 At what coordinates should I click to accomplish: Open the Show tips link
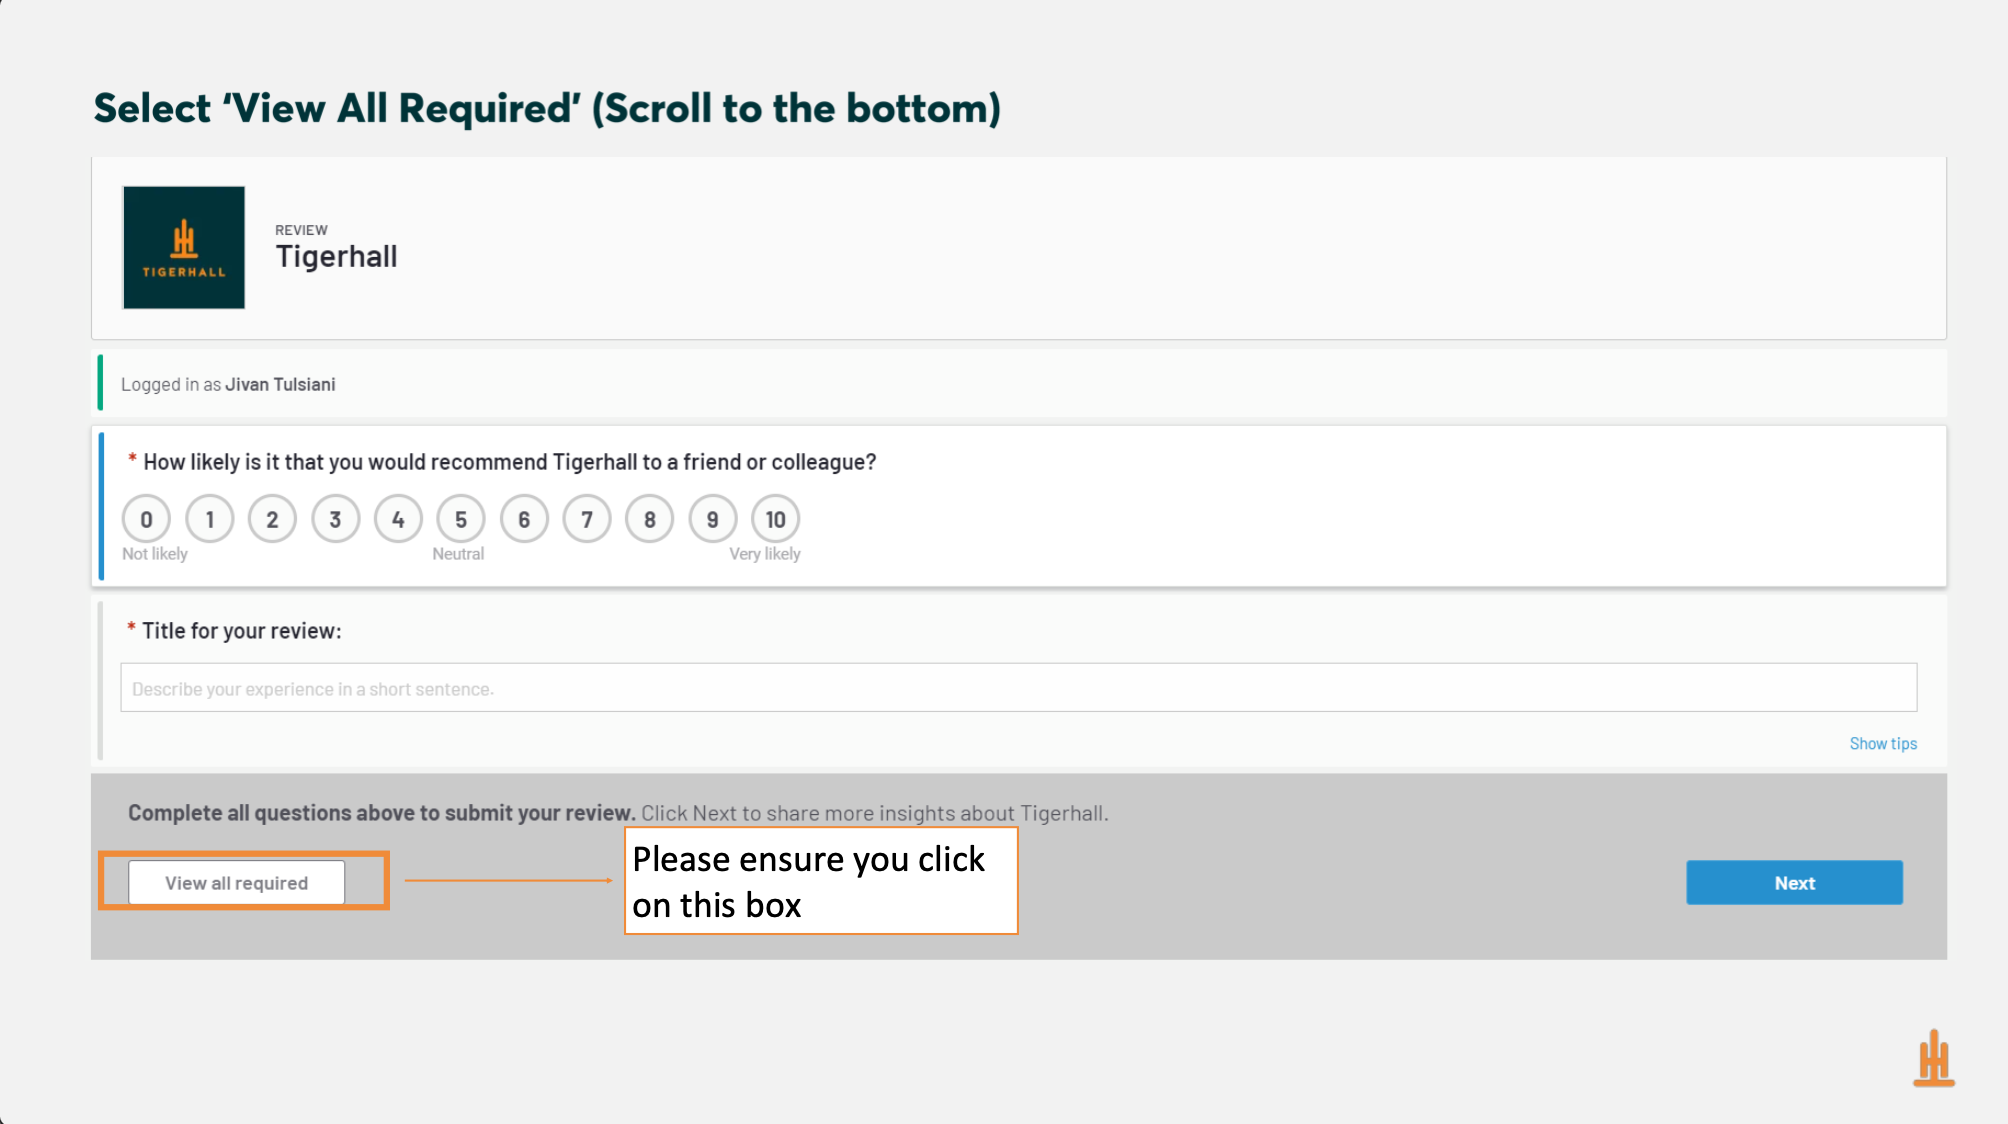coord(1883,744)
